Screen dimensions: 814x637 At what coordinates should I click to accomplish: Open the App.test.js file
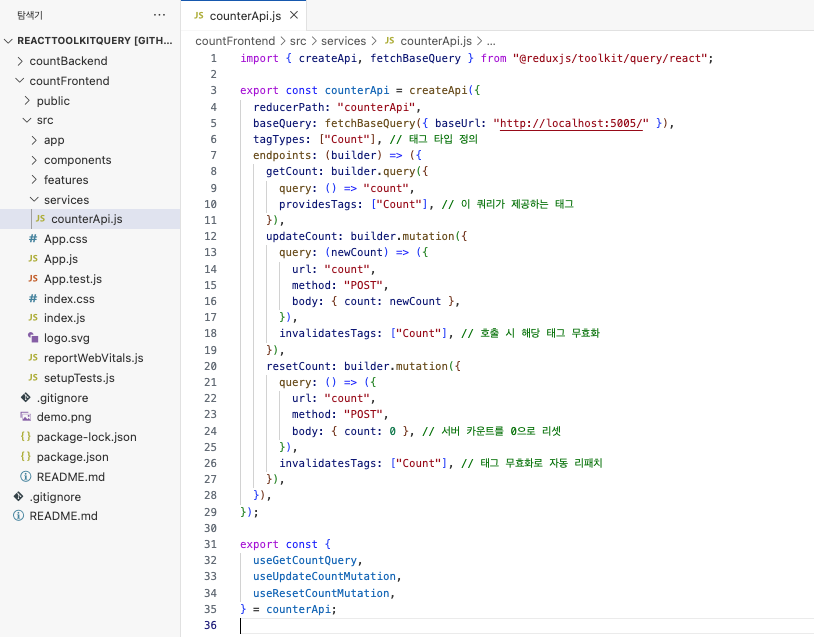tap(73, 279)
